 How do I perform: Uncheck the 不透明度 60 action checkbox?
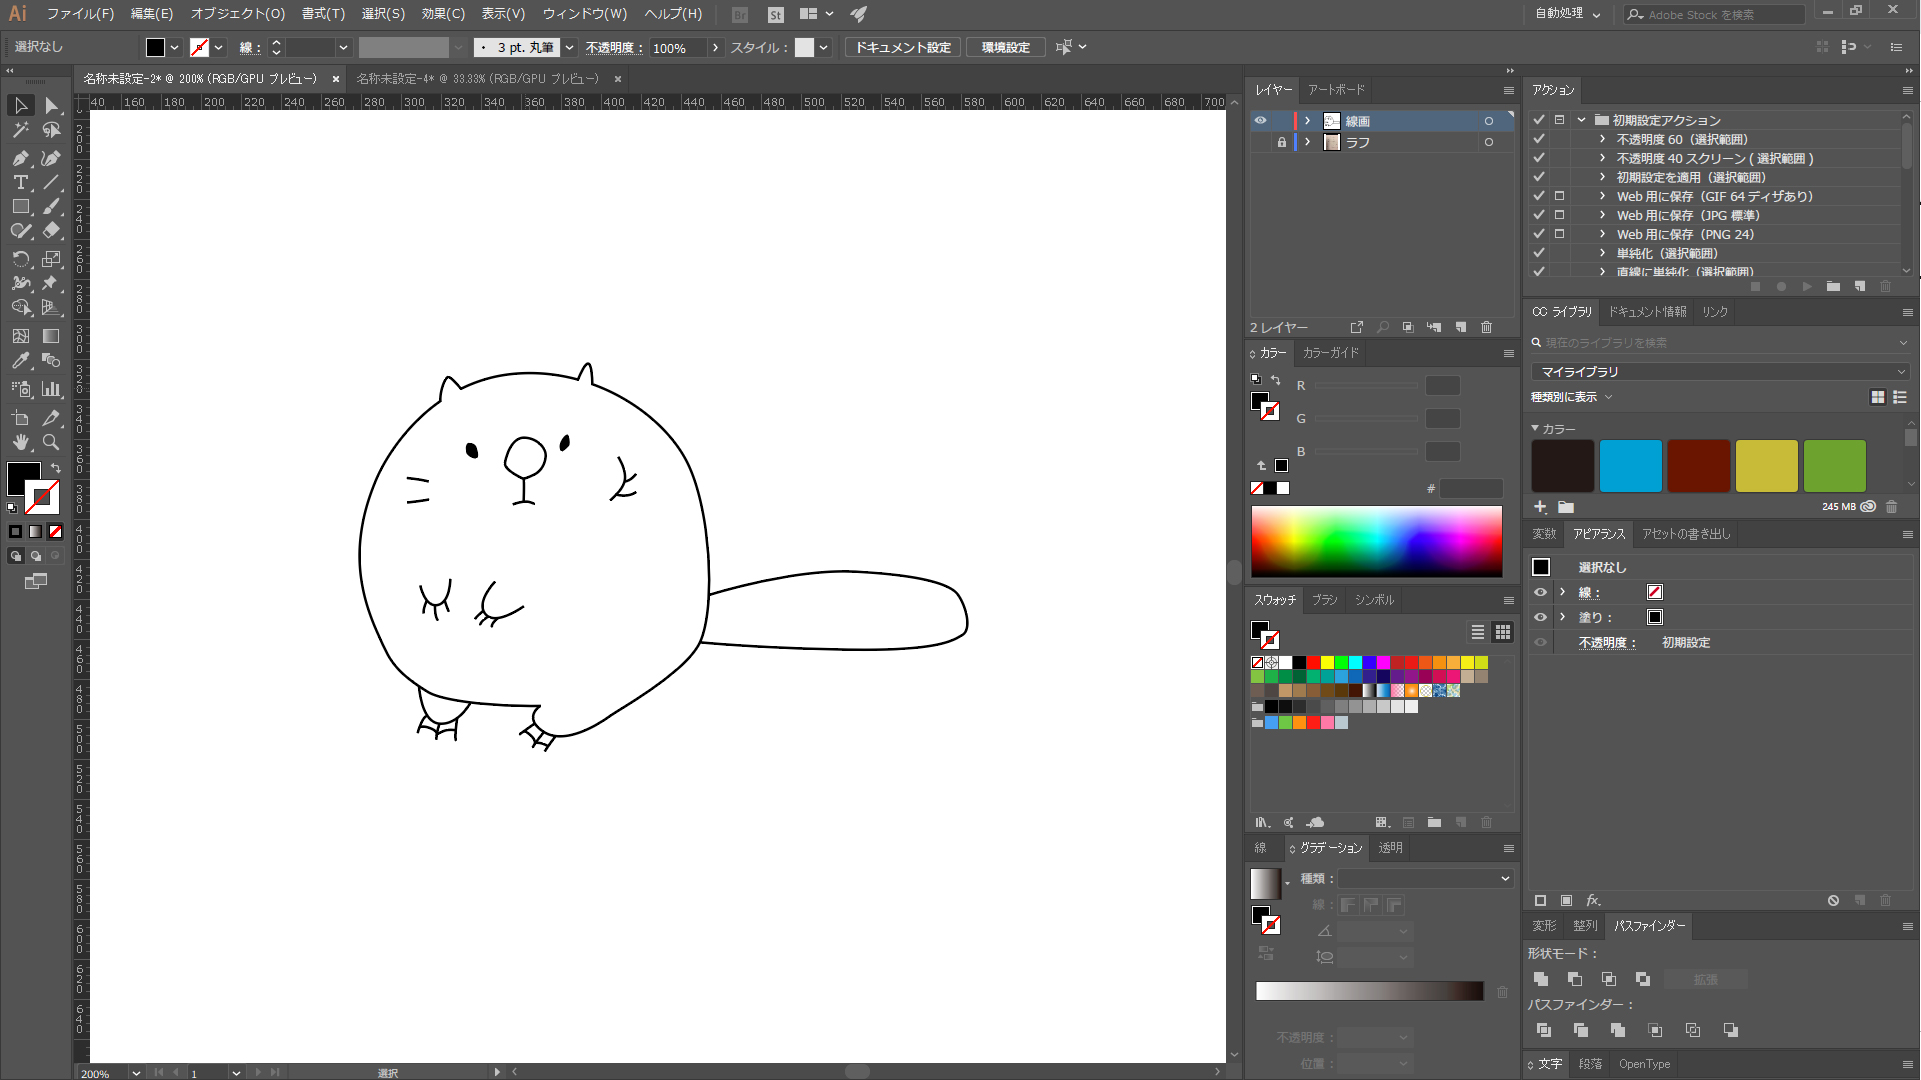pyautogui.click(x=1539, y=139)
